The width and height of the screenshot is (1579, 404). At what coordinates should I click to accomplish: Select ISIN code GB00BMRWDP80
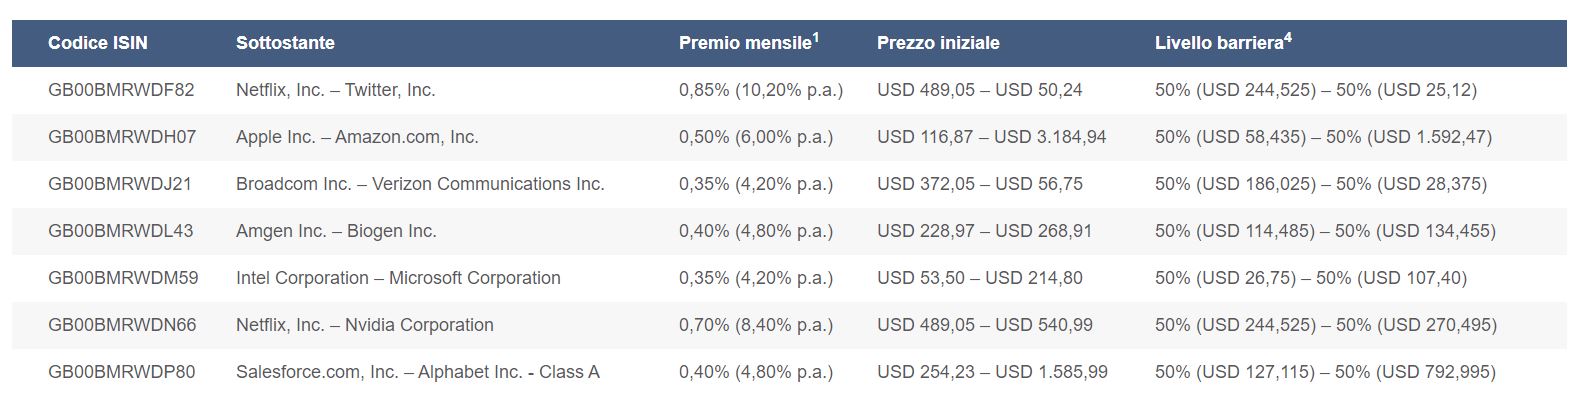(122, 372)
